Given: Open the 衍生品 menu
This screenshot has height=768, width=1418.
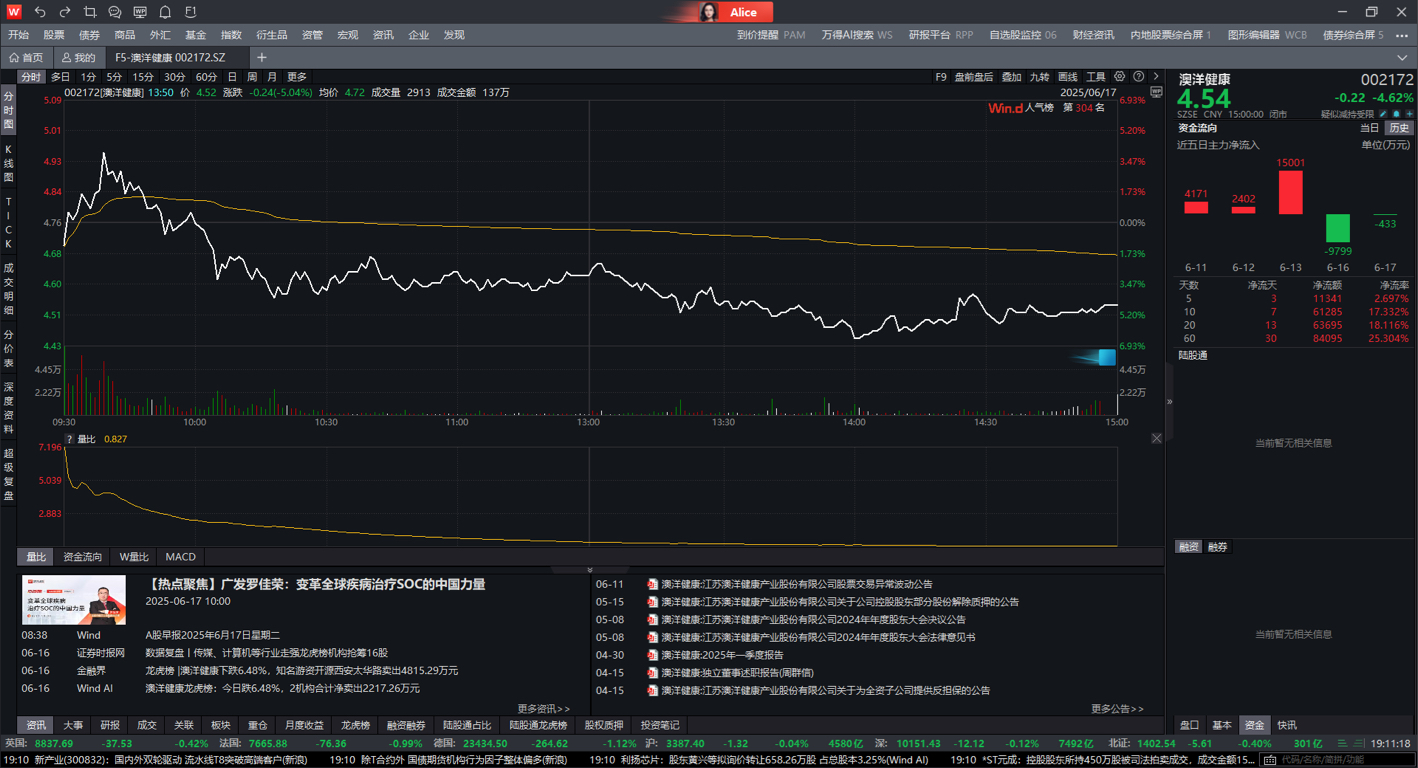Looking at the screenshot, I should coord(271,35).
